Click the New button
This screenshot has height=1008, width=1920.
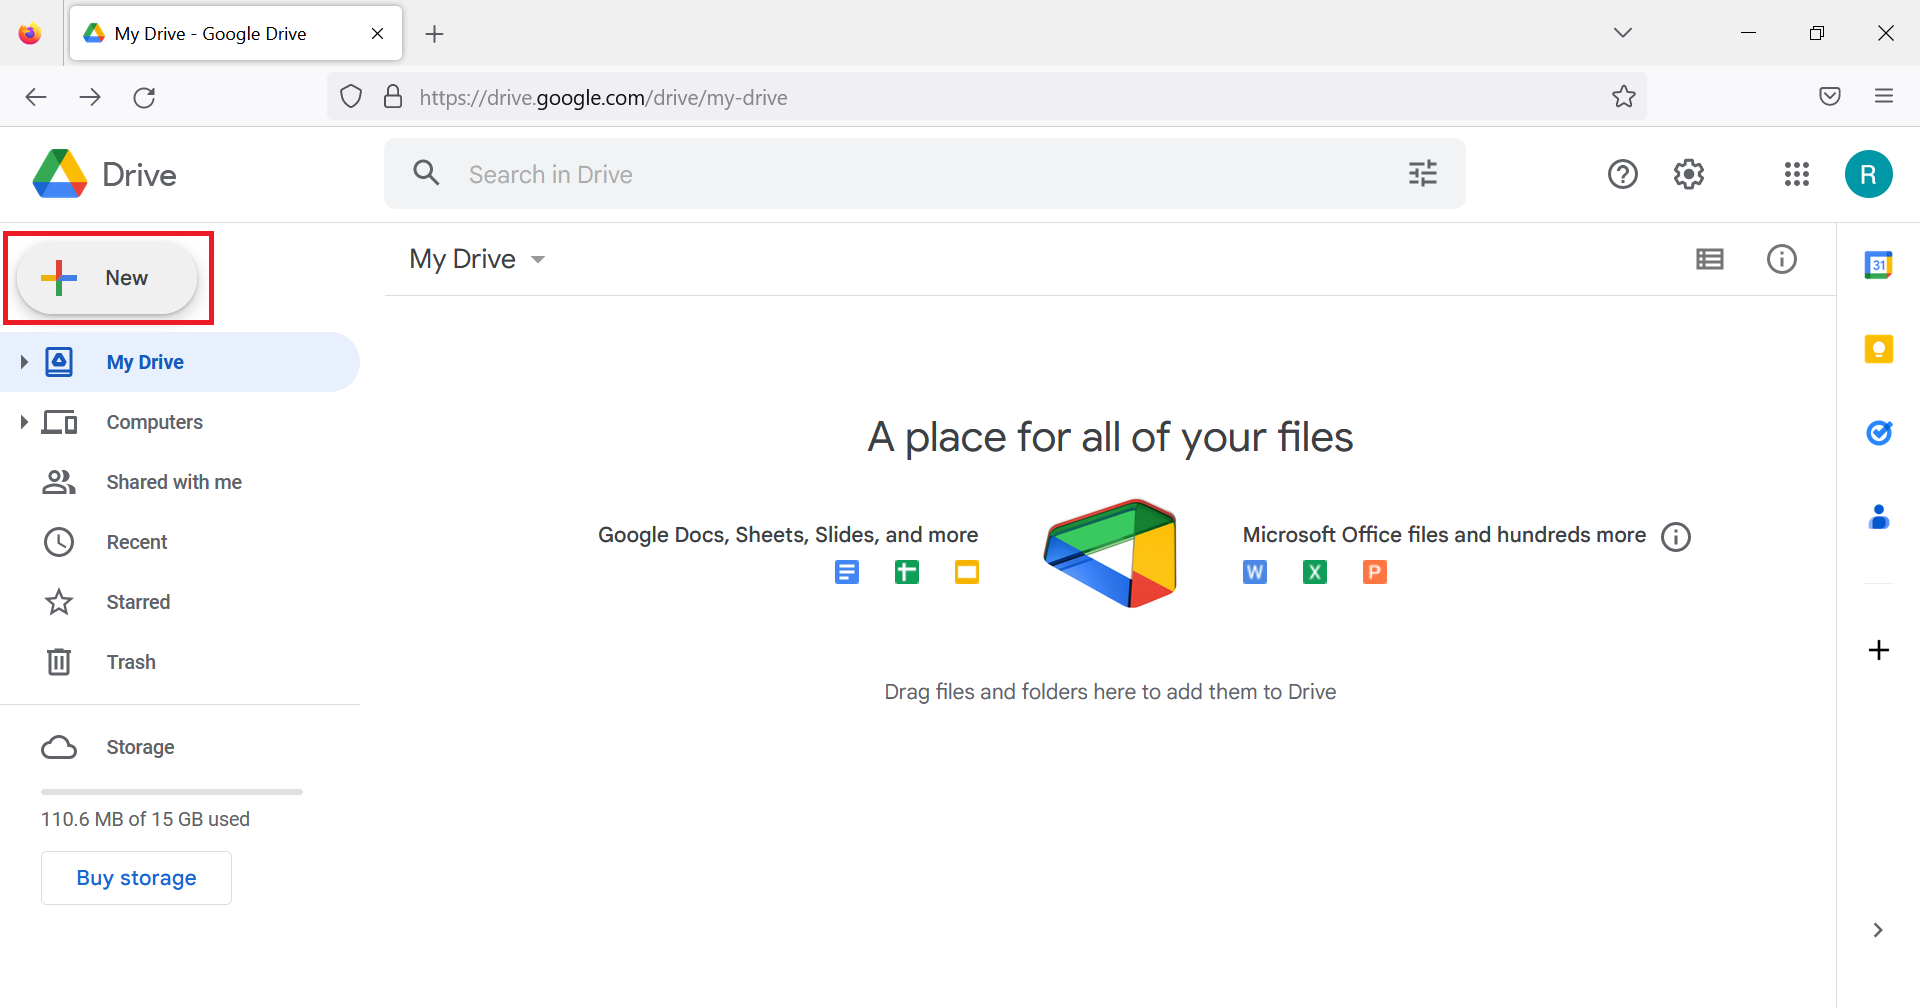coord(107,278)
